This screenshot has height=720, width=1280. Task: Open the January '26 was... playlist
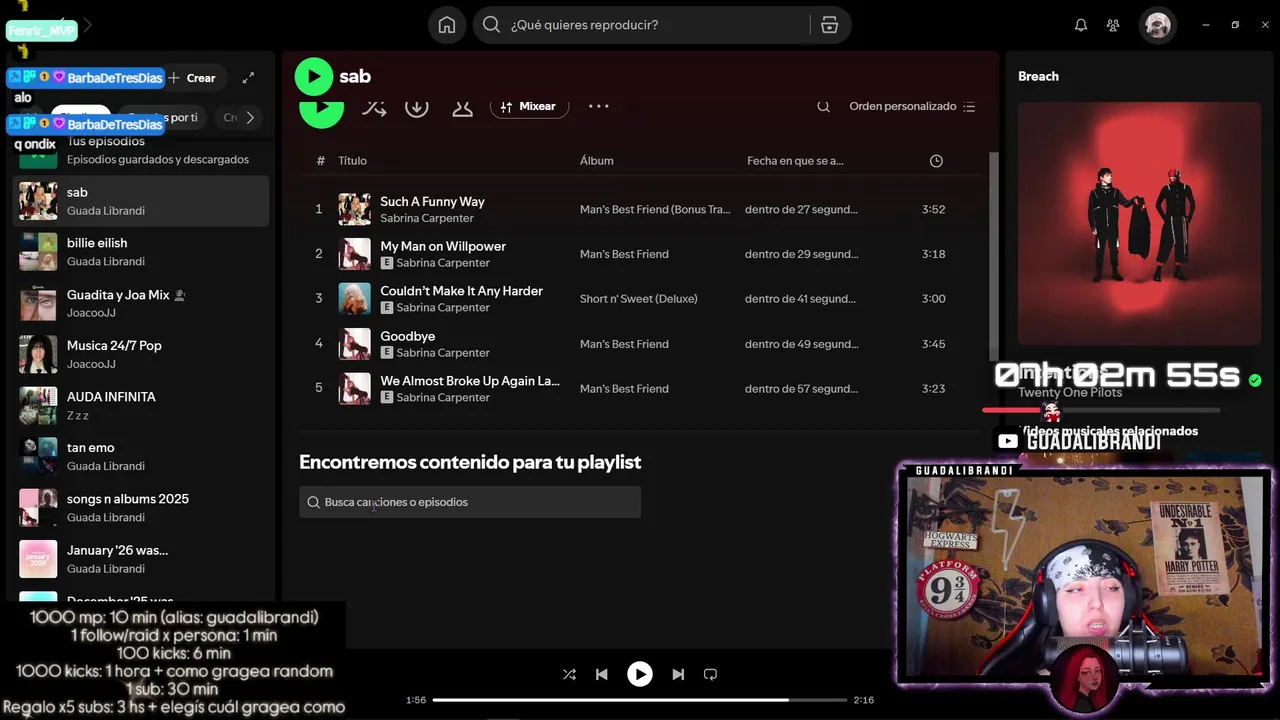point(141,559)
